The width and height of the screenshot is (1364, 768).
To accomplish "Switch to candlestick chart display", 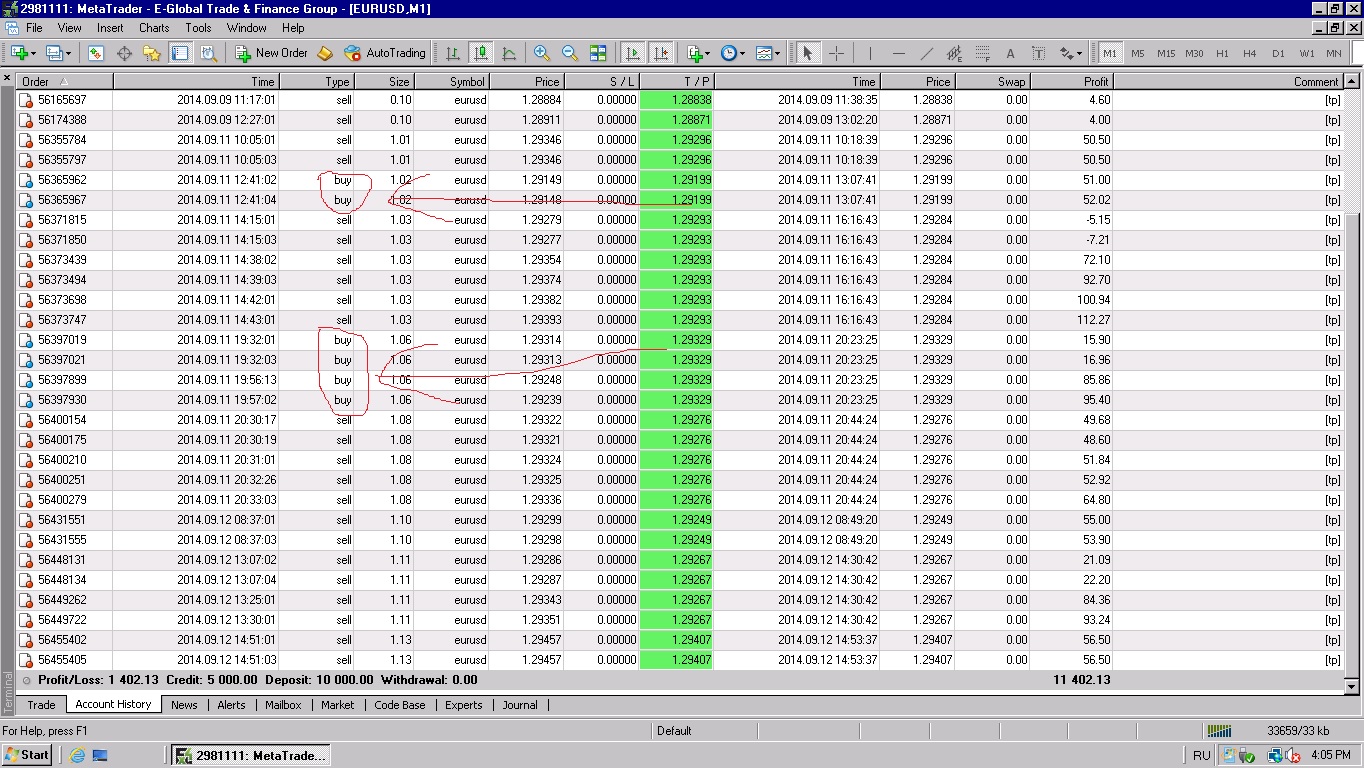I will 481,53.
